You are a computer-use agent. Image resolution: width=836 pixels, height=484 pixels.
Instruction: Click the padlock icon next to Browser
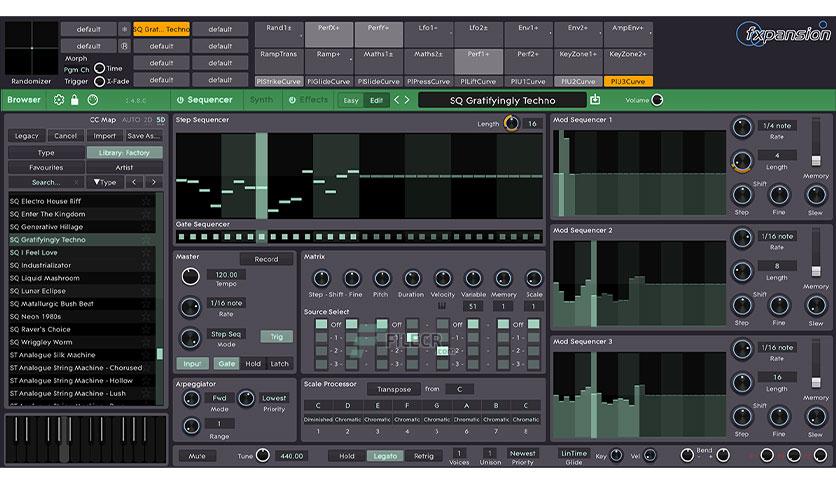pos(75,100)
